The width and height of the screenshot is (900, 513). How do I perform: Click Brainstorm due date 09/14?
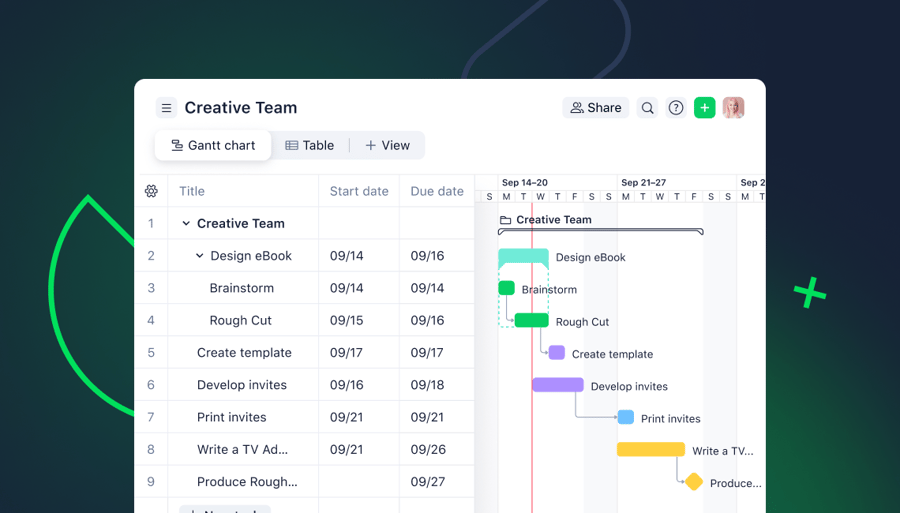(427, 288)
